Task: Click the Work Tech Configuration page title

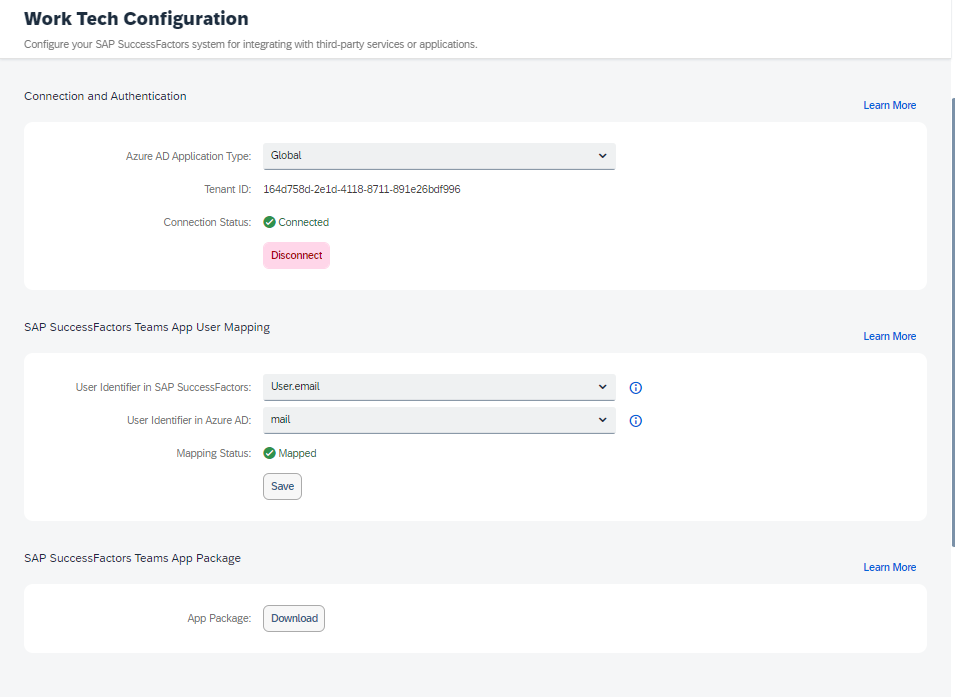Action: [136, 19]
